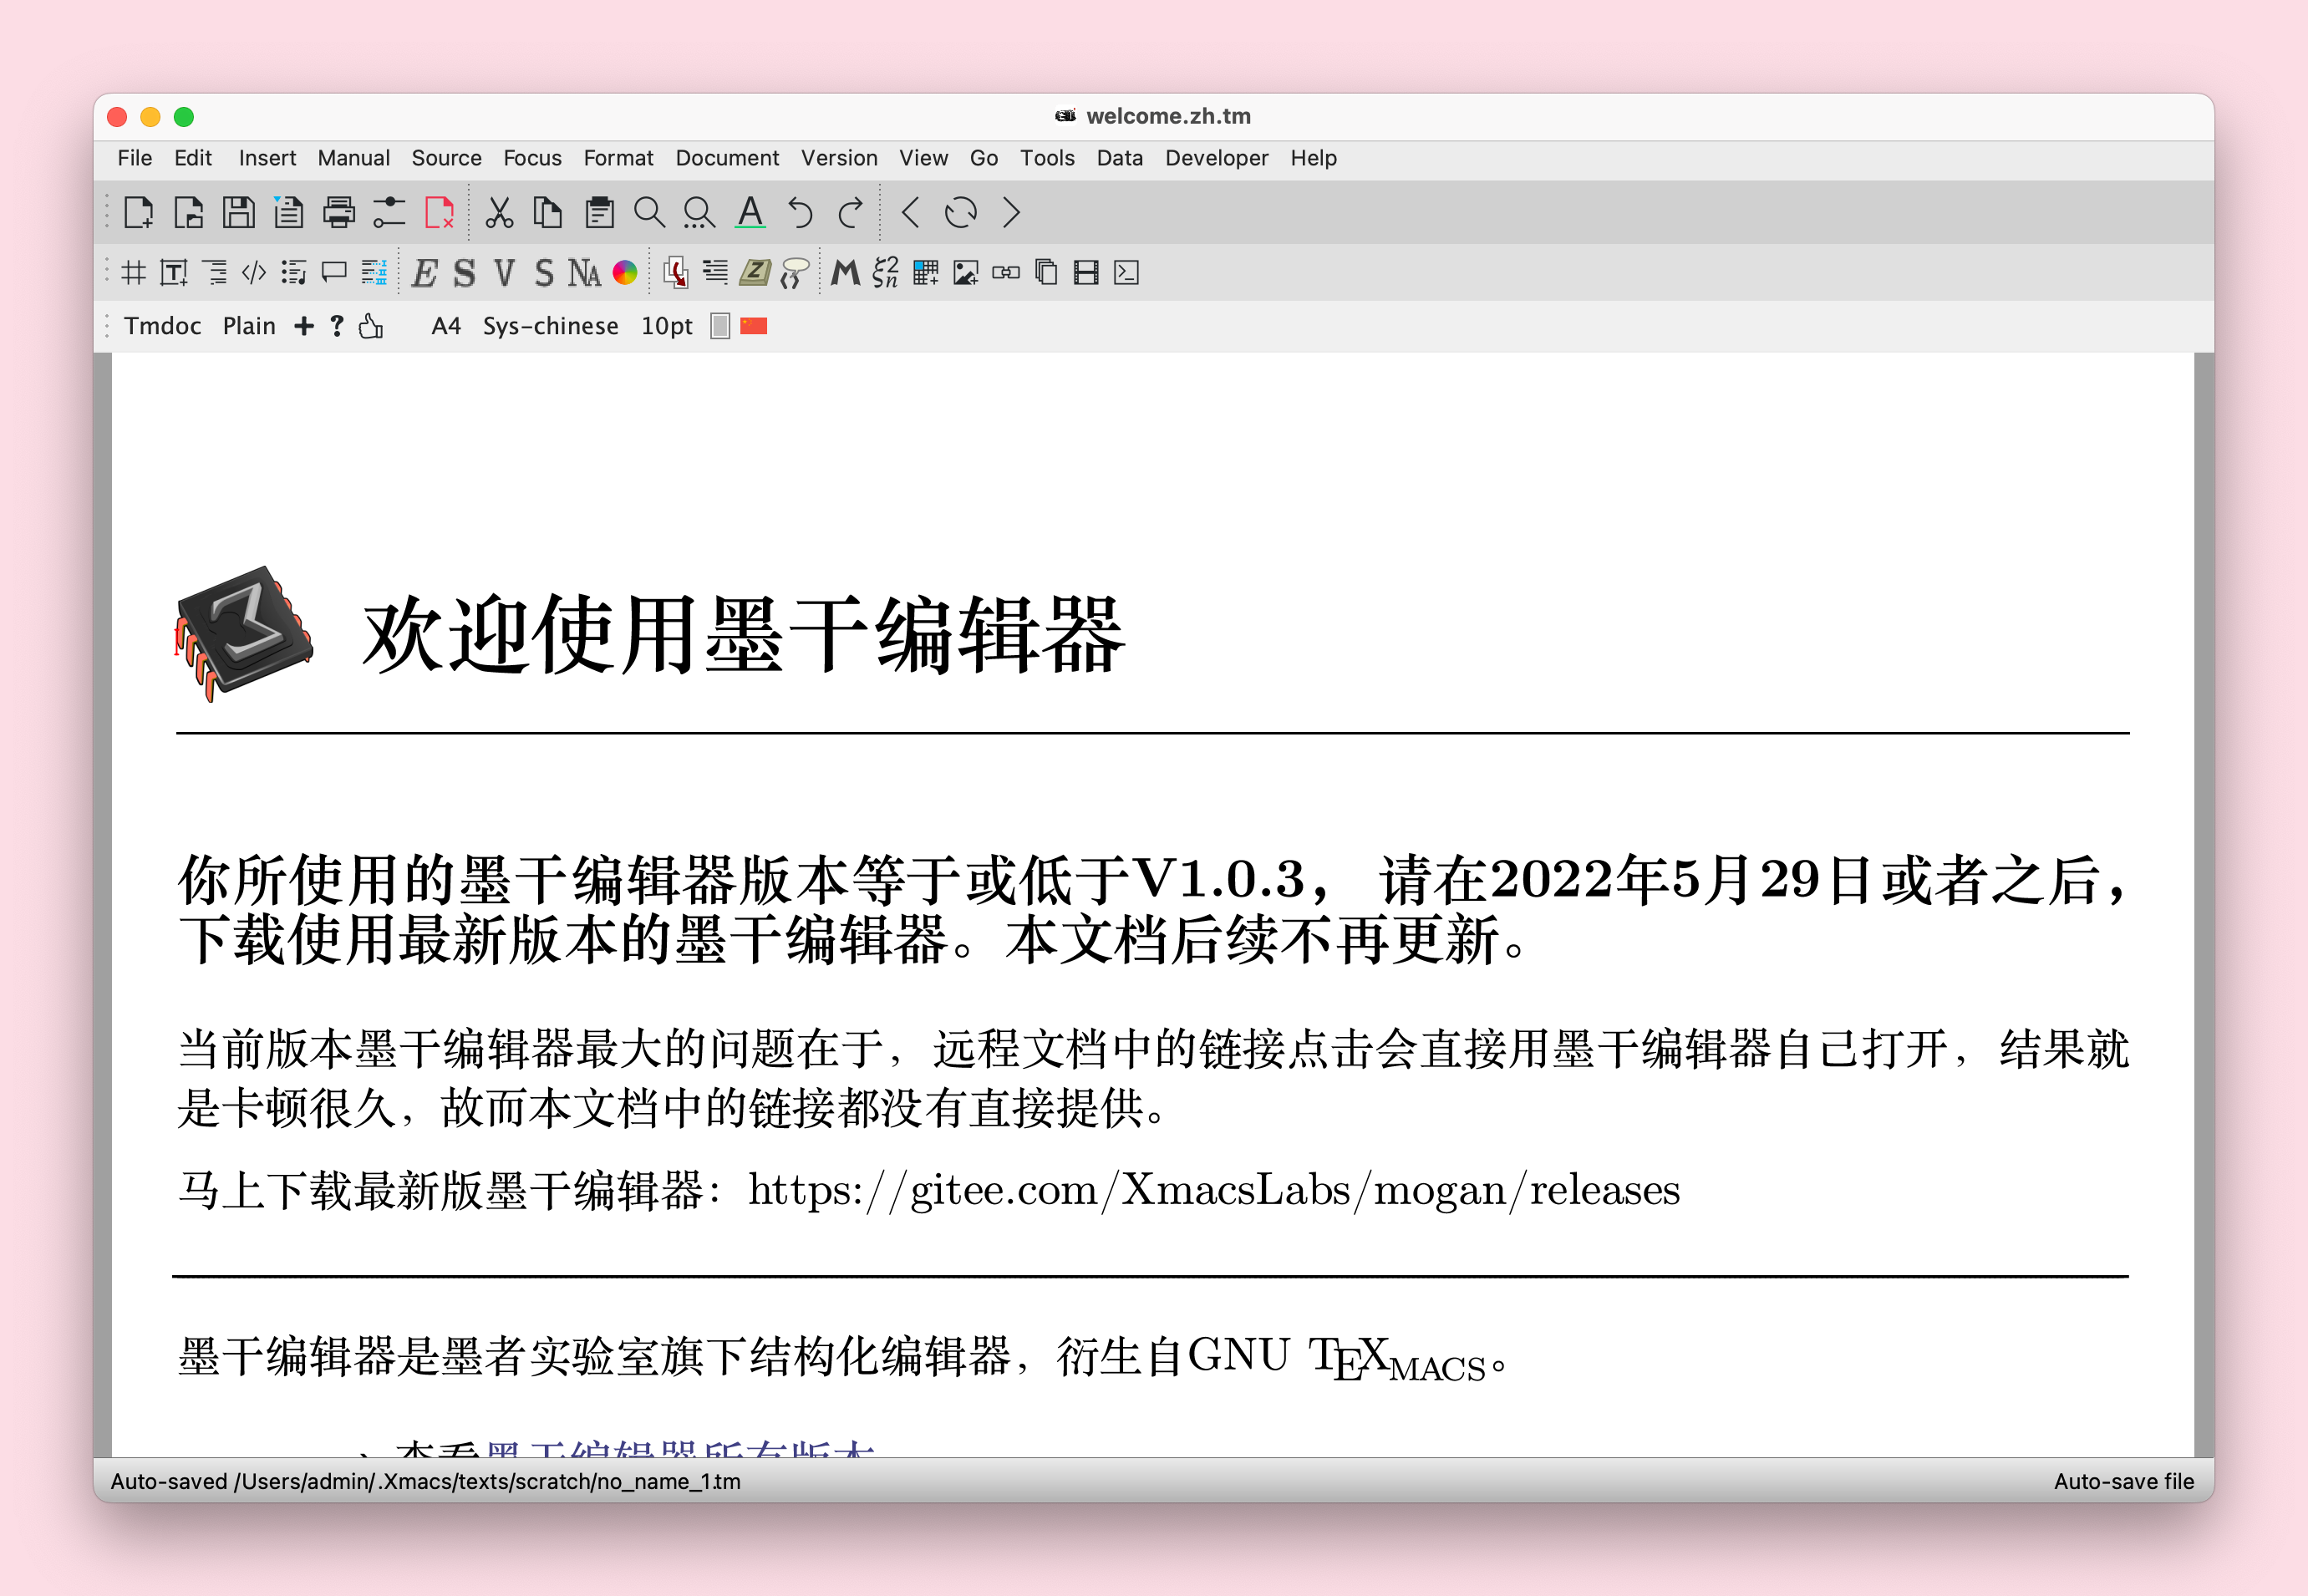2308x1596 pixels.
Task: Save the document using floppy icon
Action: tap(238, 213)
